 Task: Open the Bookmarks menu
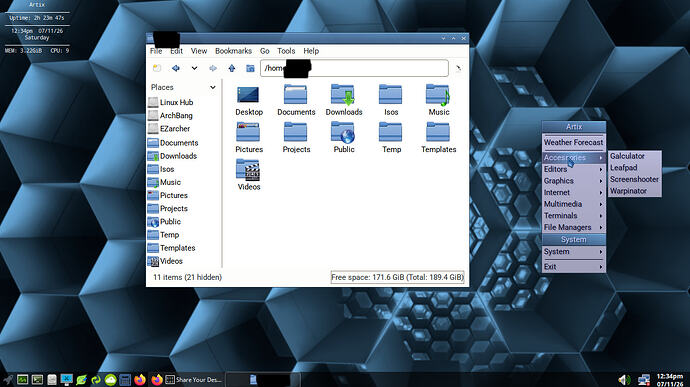click(x=233, y=51)
